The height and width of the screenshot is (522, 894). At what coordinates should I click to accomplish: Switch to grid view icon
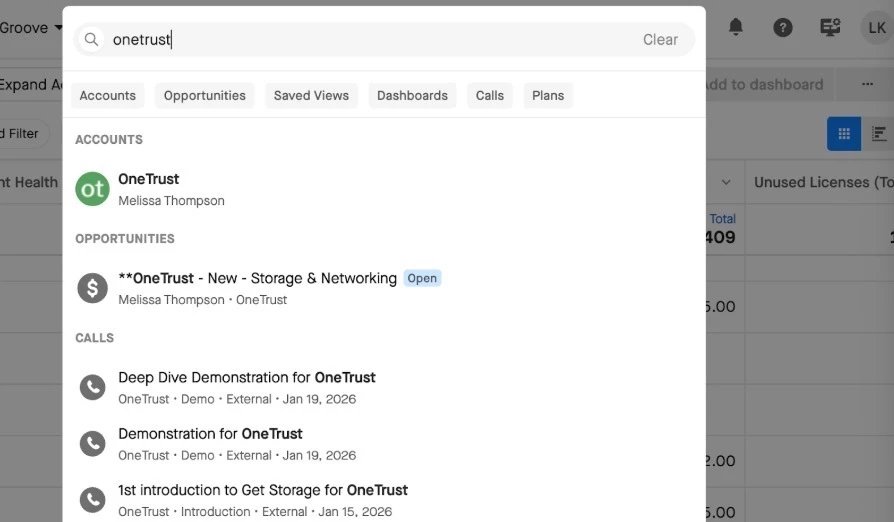pos(844,133)
